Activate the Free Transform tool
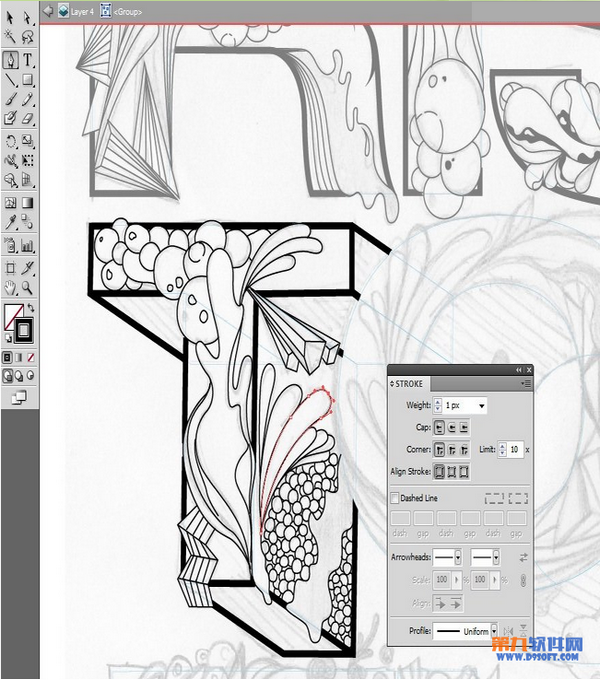This screenshot has width=600, height=680. point(27,161)
